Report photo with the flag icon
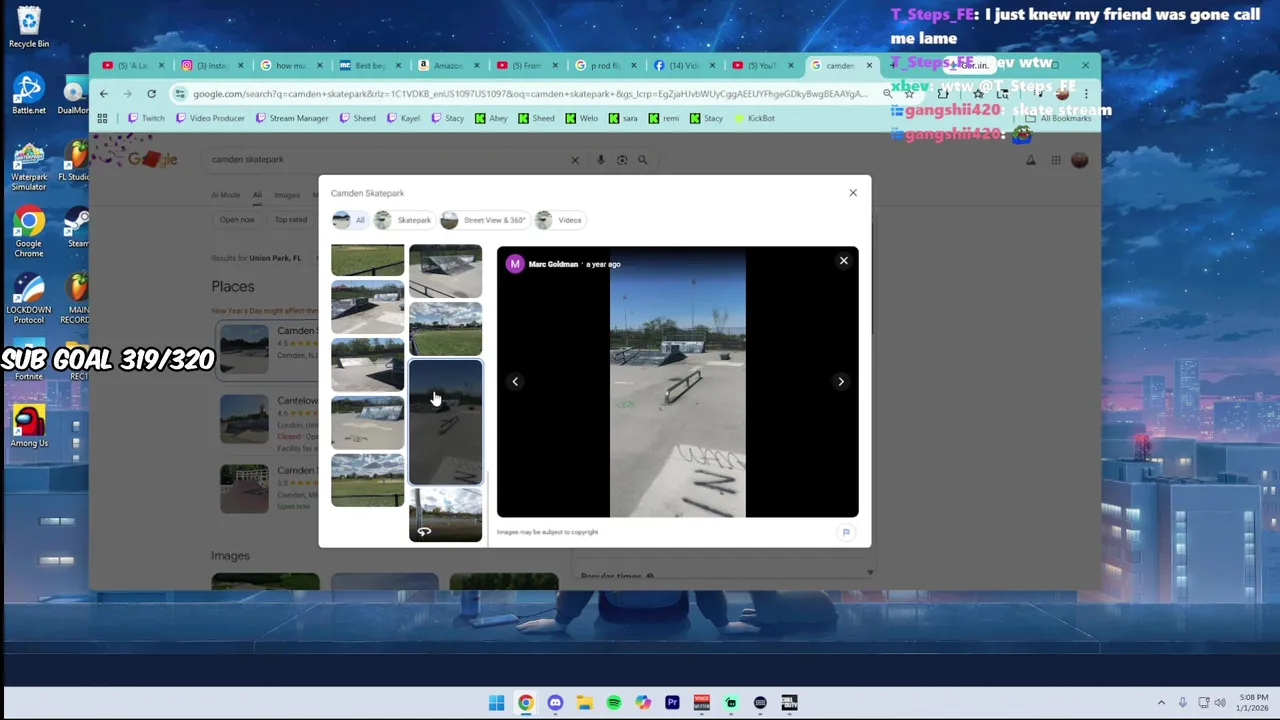Screen dimensions: 1280x720 [846, 532]
